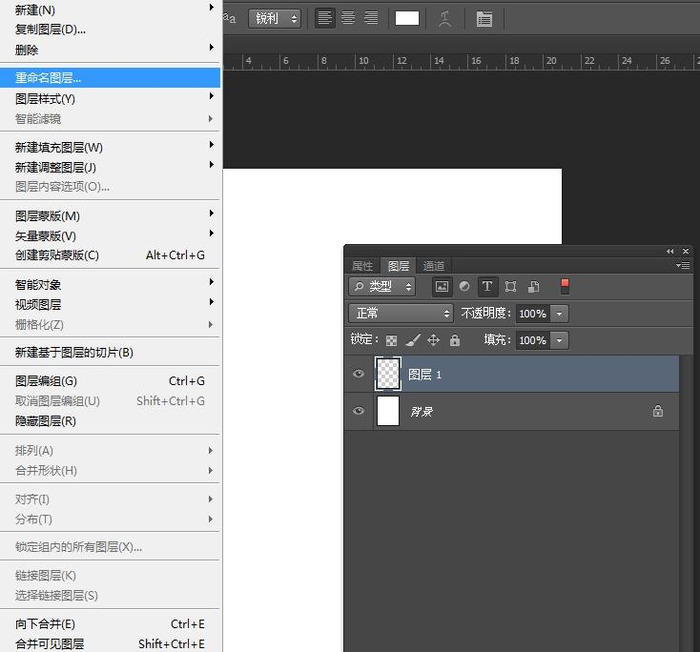Open the character and paragraph panel

click(484, 18)
